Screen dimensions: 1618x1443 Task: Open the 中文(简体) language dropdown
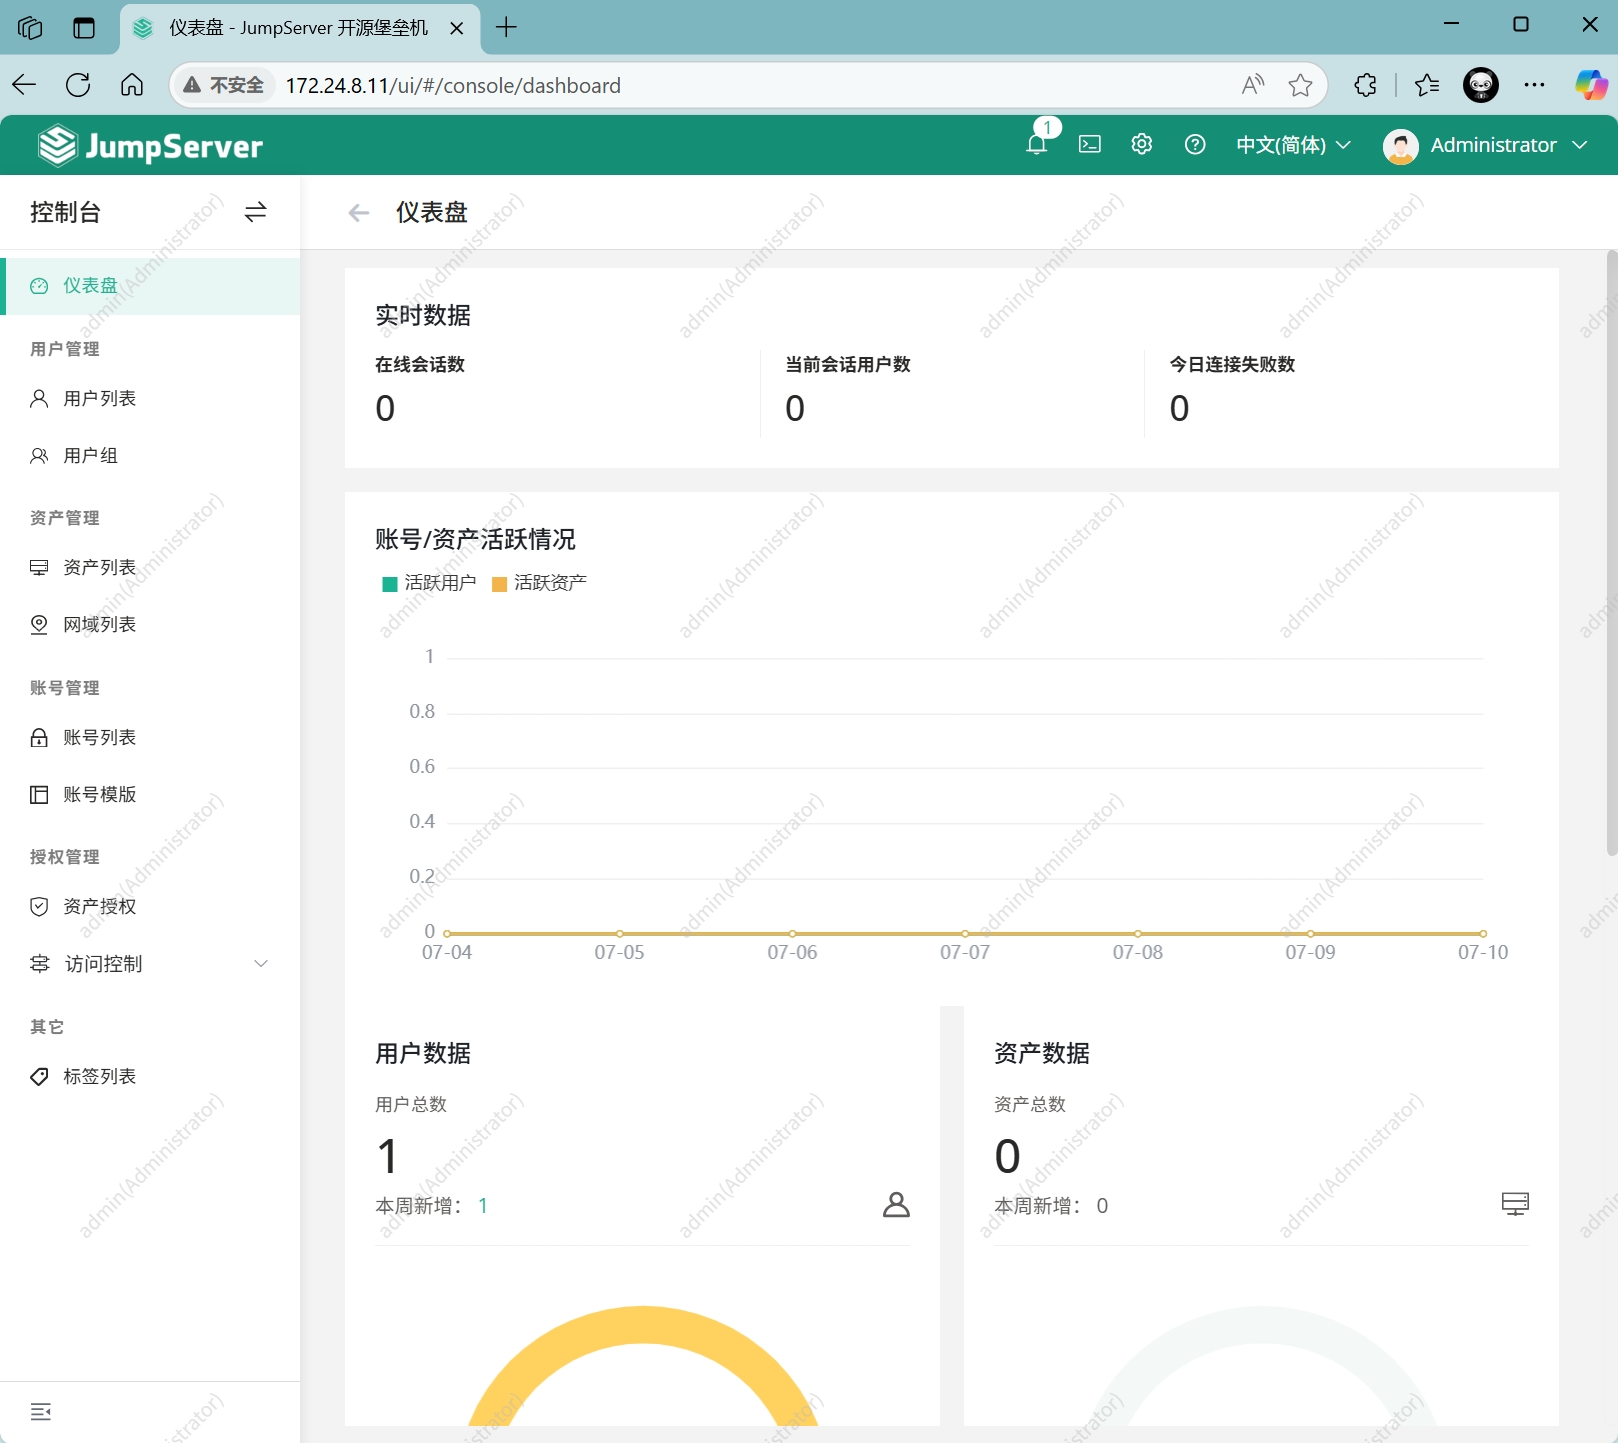click(x=1293, y=145)
